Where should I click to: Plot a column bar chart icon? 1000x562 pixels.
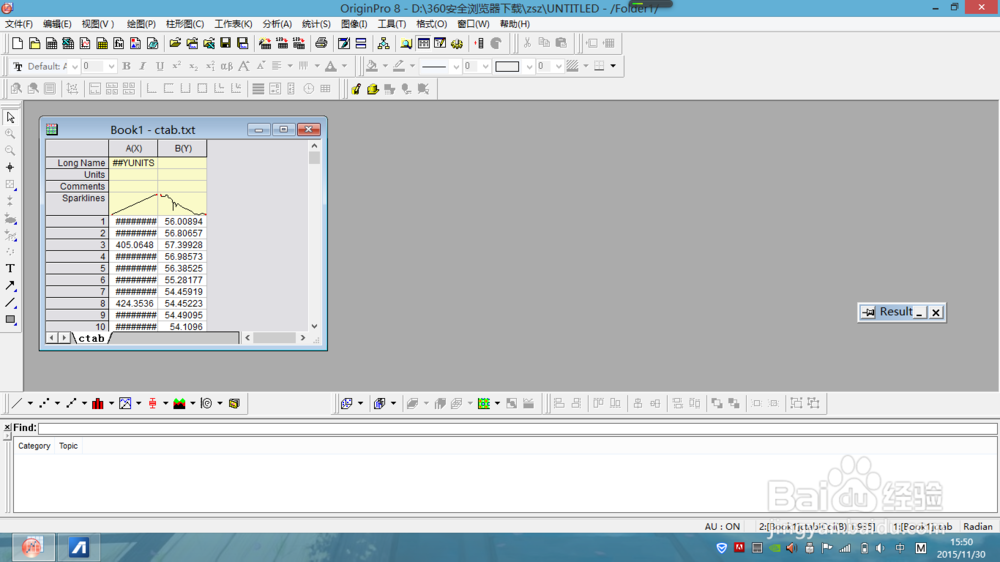pyautogui.click(x=98, y=403)
